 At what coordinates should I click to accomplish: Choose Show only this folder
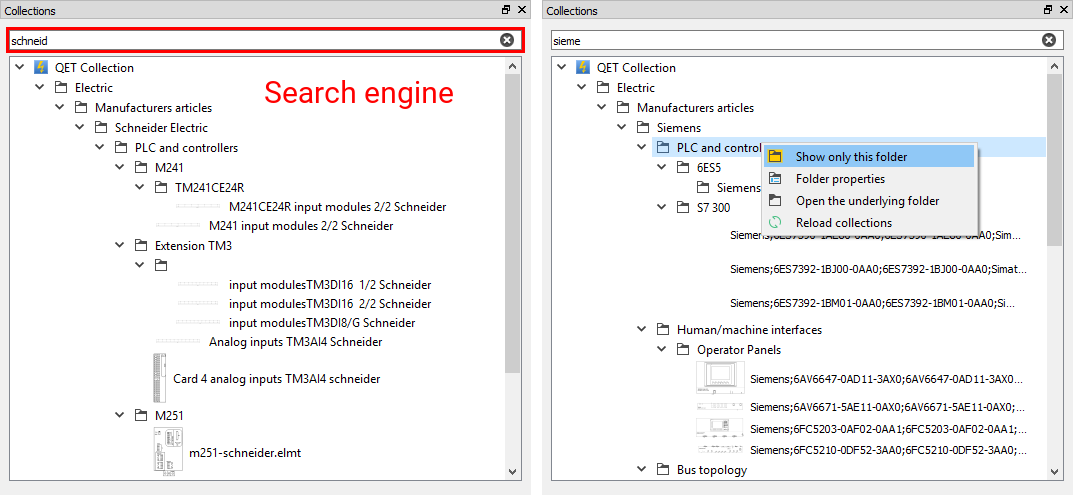[868, 156]
